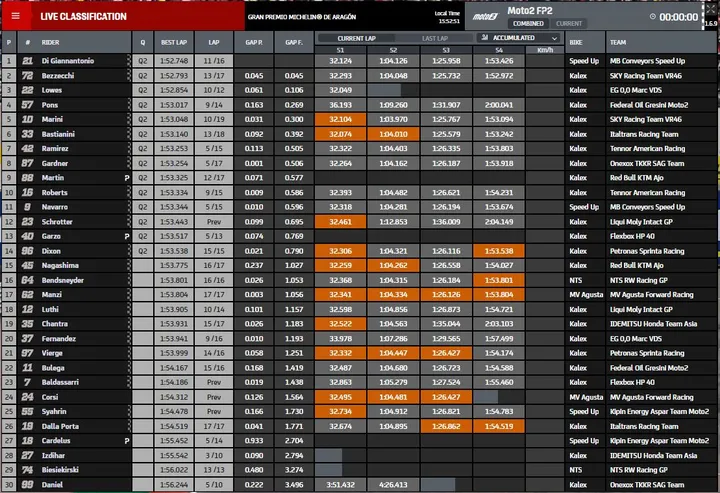Click the pit 'P' indicator for Martin

(127, 178)
